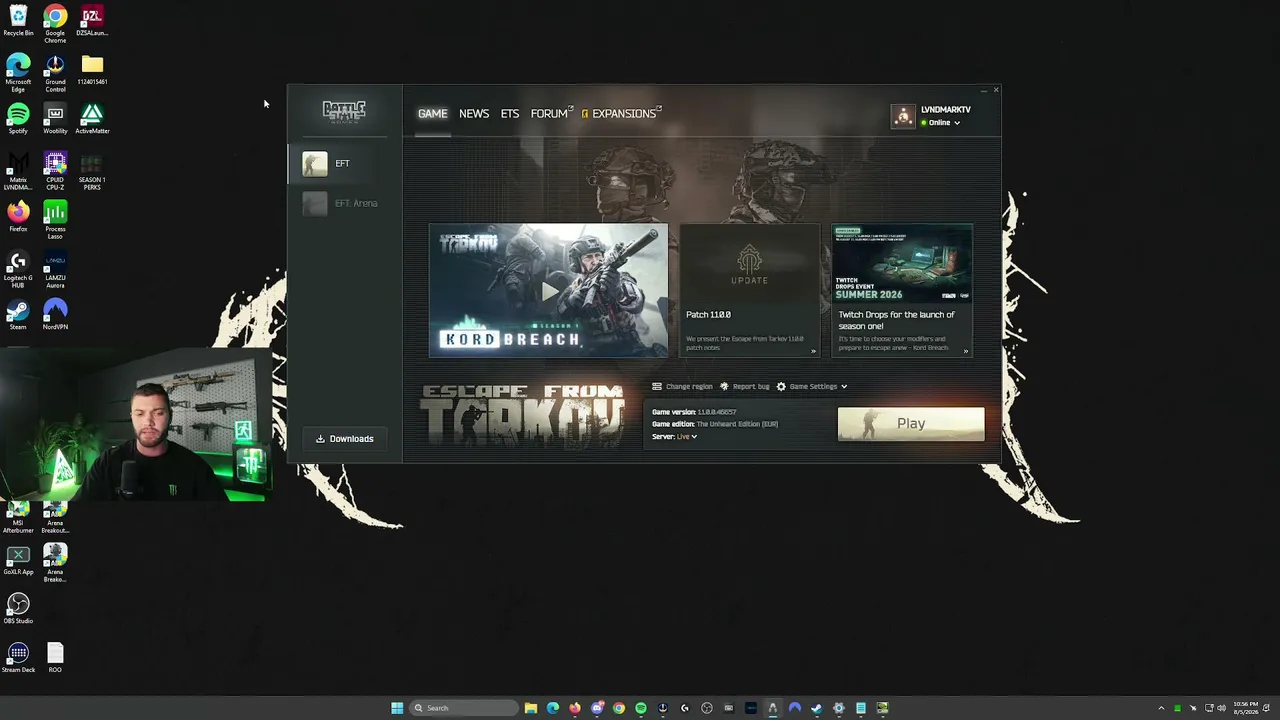Expand the Game Settings dropdown
The image size is (1280, 720).
pyautogui.click(x=812, y=386)
